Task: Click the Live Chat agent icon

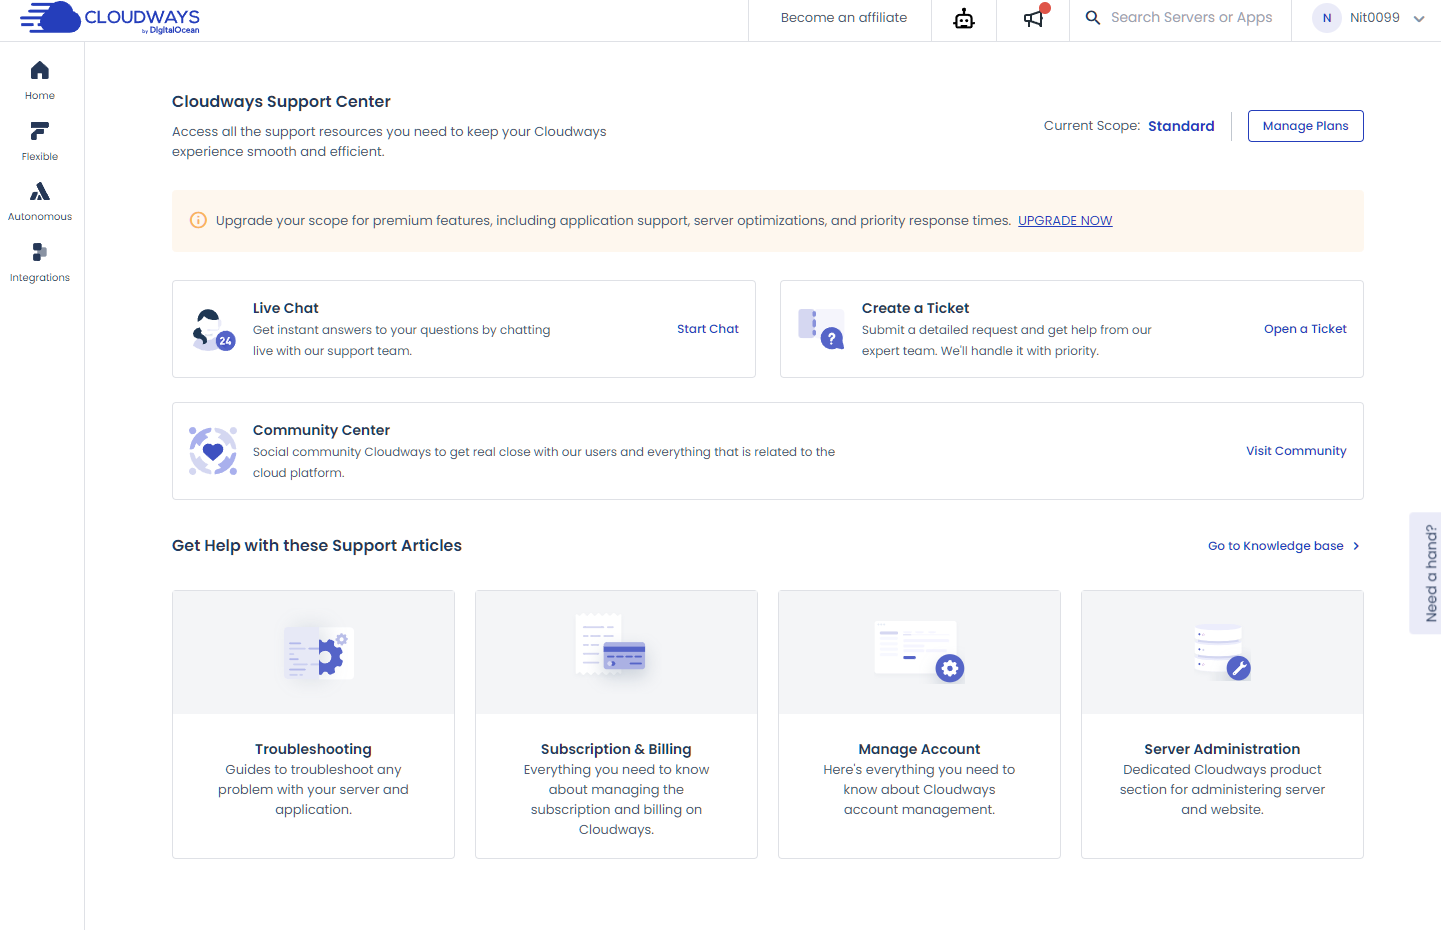Action: 212,329
